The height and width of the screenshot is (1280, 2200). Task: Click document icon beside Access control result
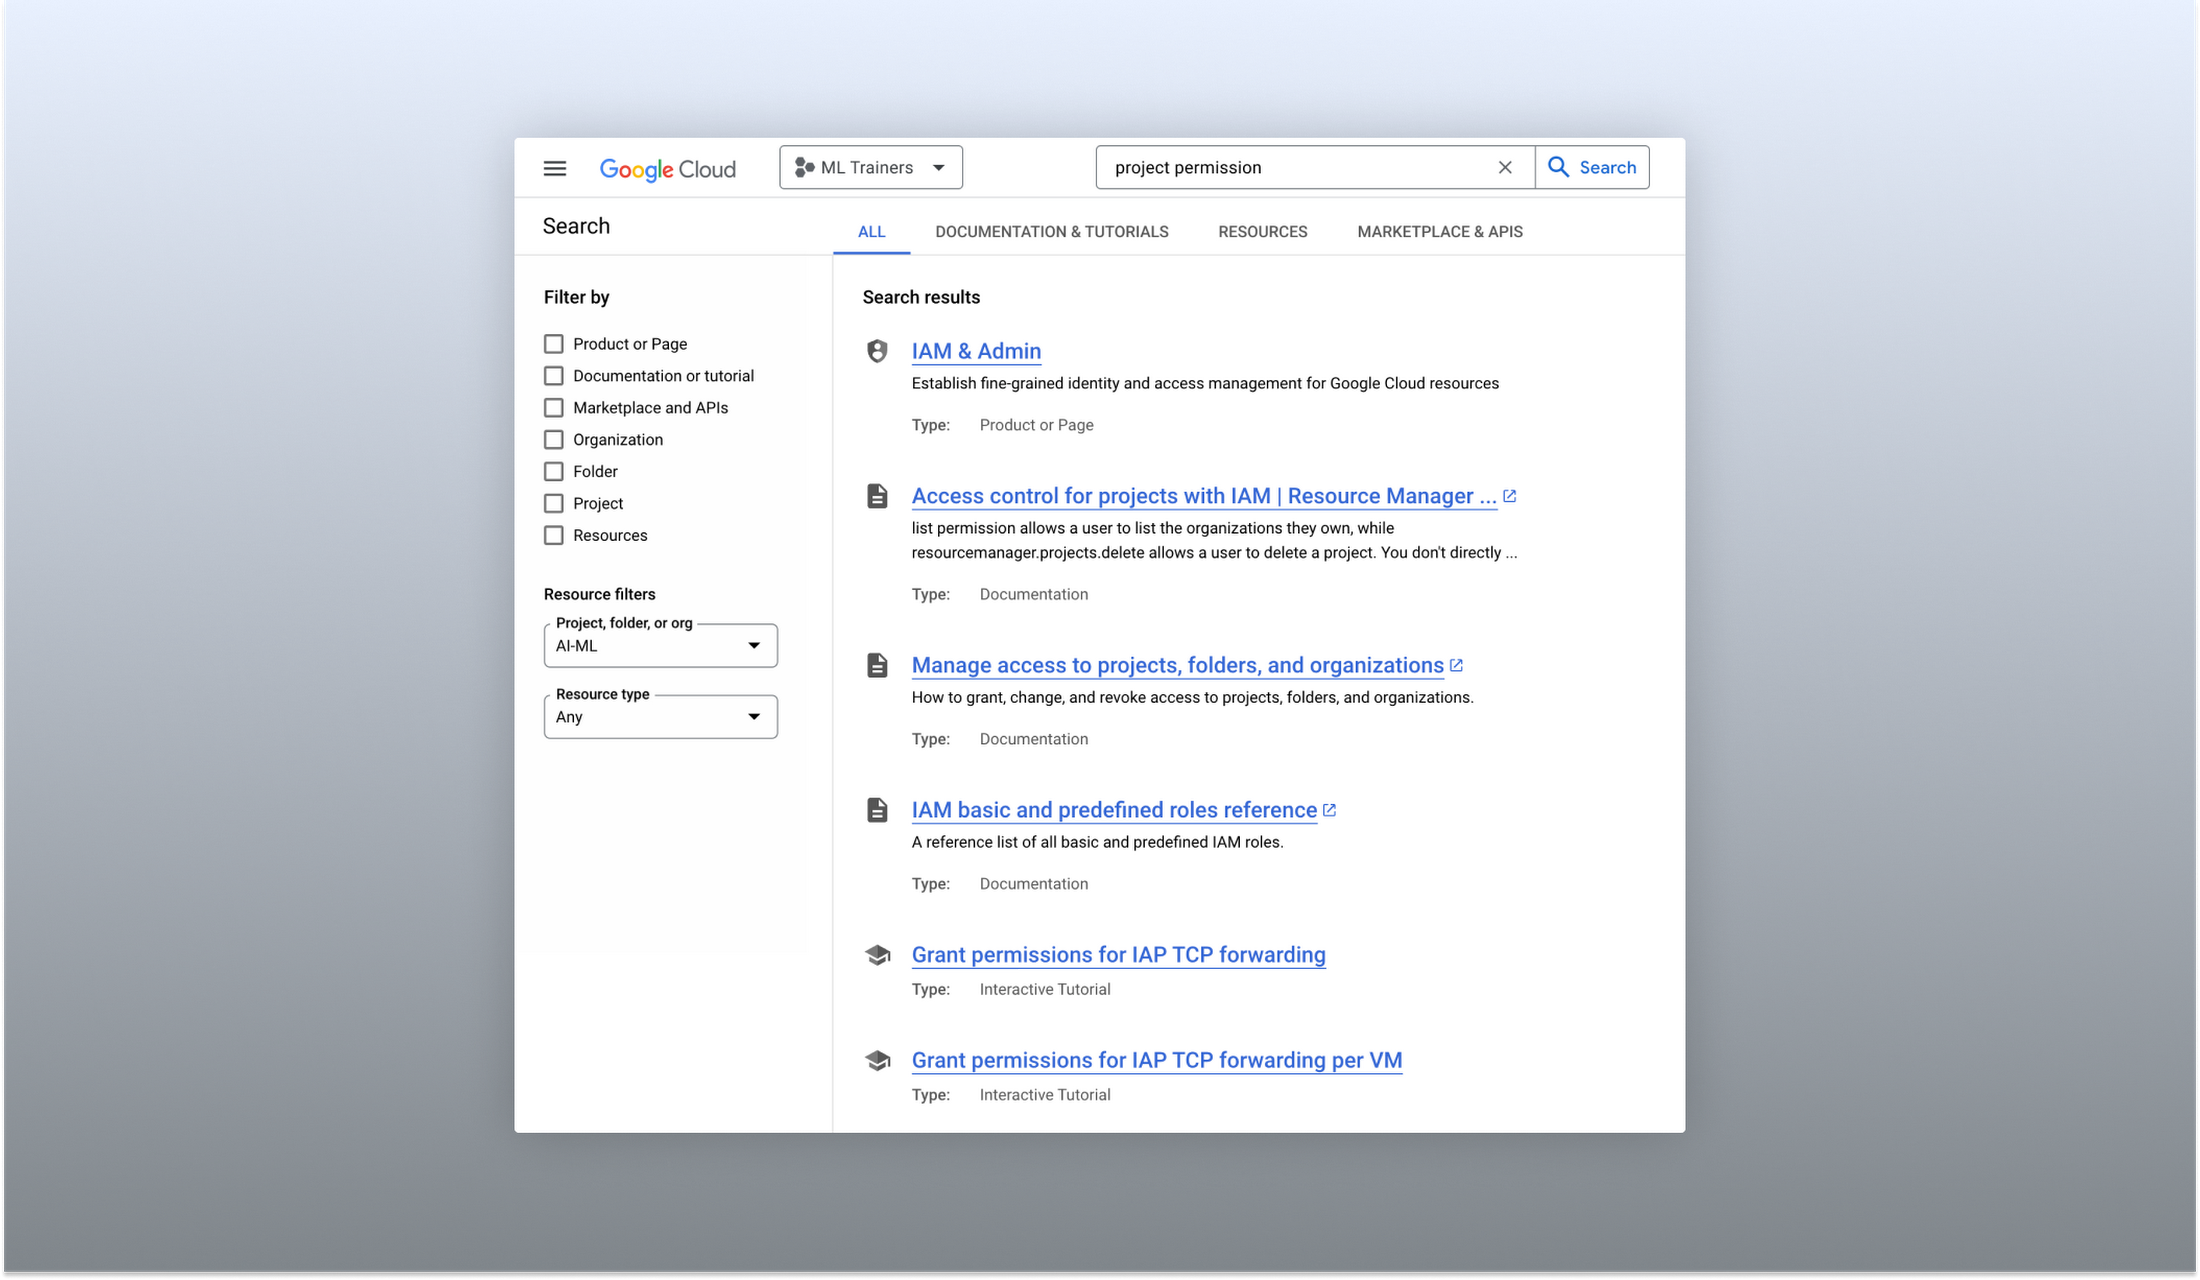(877, 496)
